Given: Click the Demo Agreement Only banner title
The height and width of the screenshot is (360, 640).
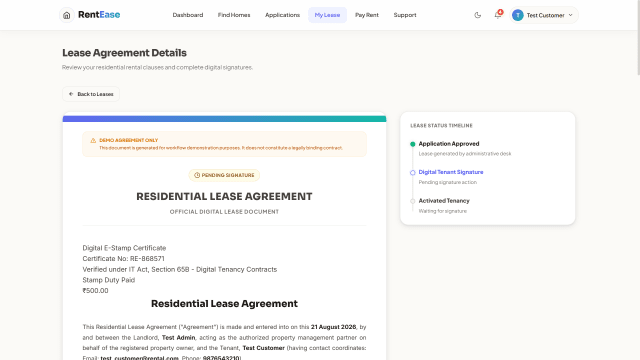Looking at the screenshot, I should tap(129, 140).
